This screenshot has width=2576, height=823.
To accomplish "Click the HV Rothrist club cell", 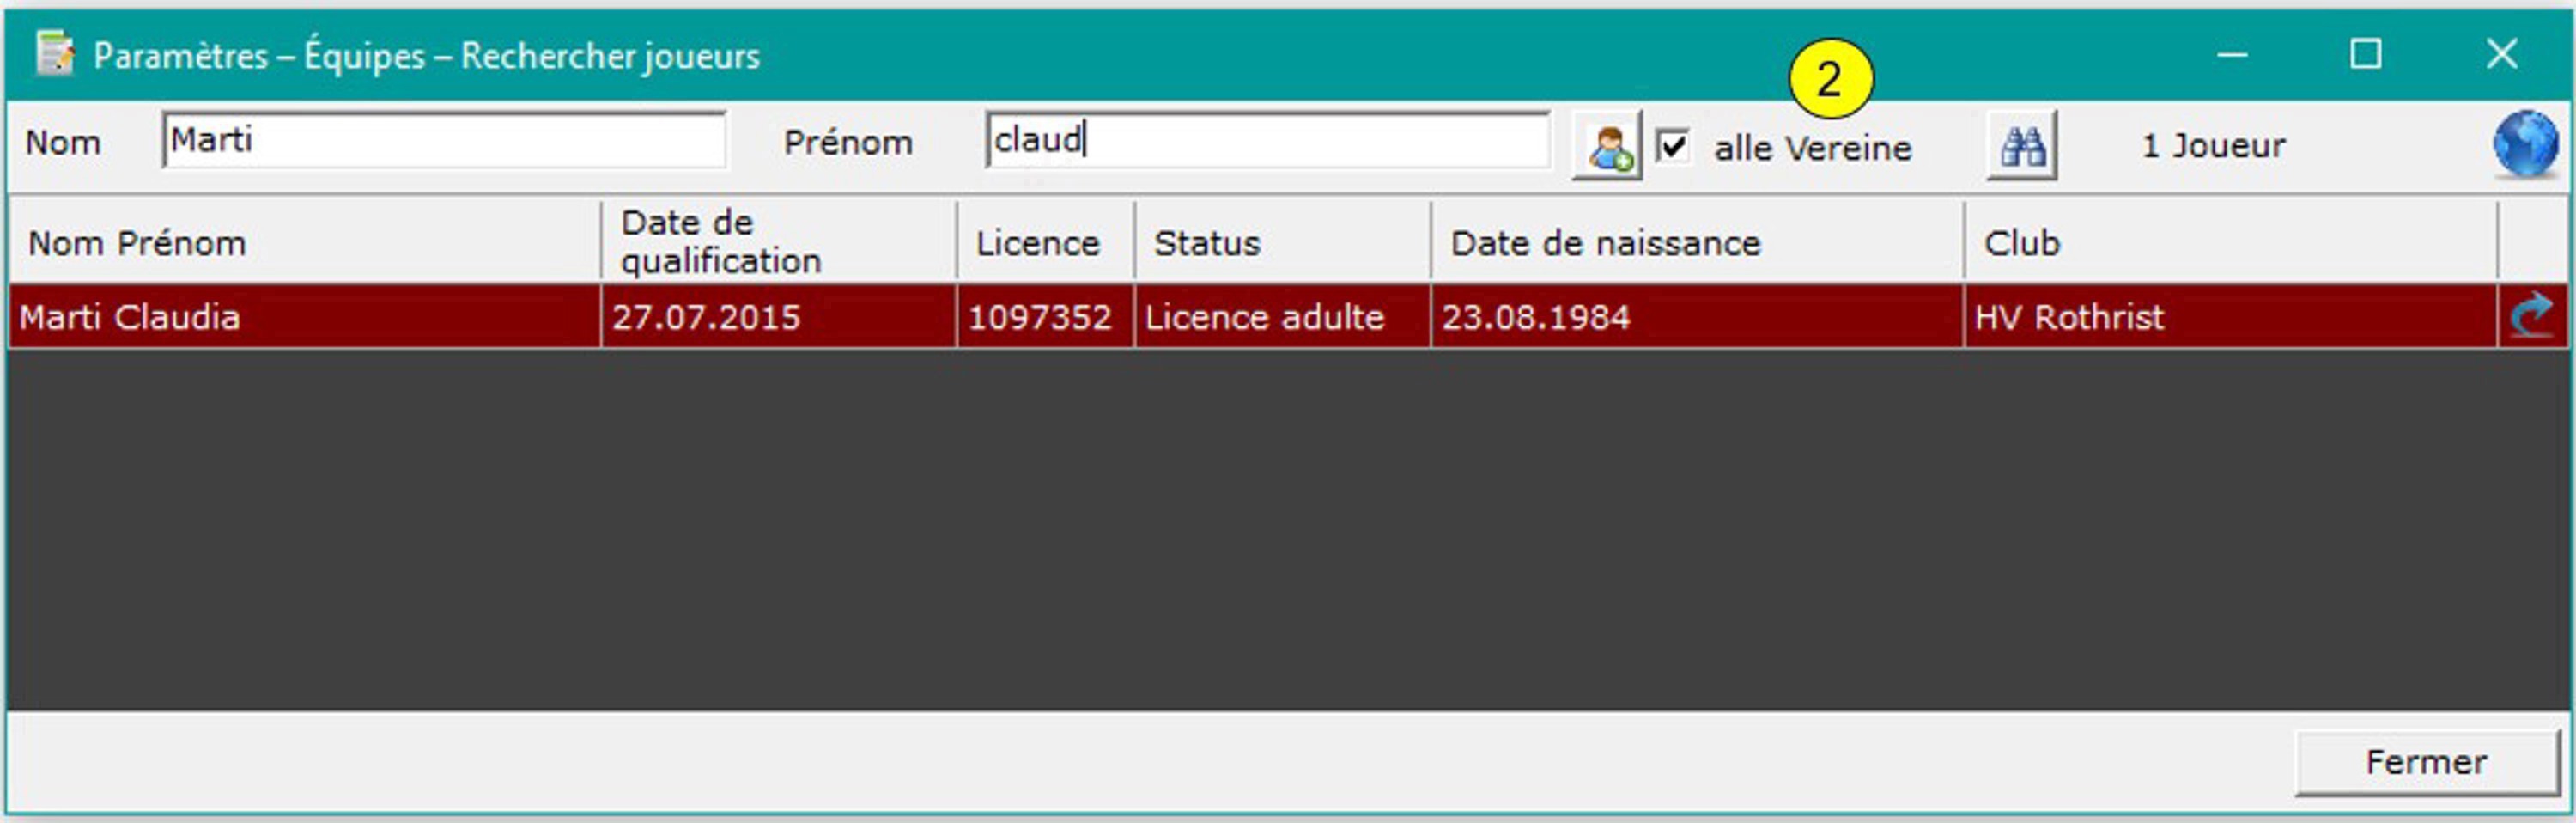I will coord(2069,317).
